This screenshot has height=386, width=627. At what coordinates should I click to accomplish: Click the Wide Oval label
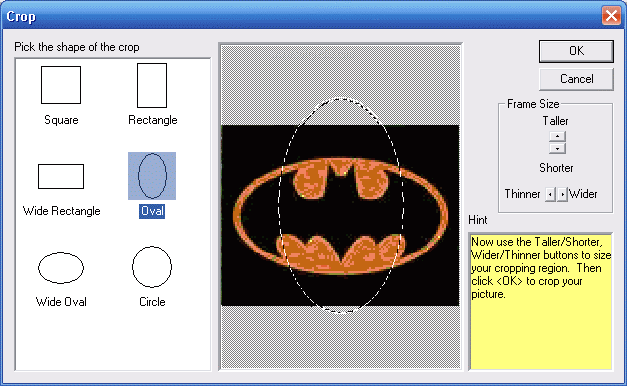point(61,302)
